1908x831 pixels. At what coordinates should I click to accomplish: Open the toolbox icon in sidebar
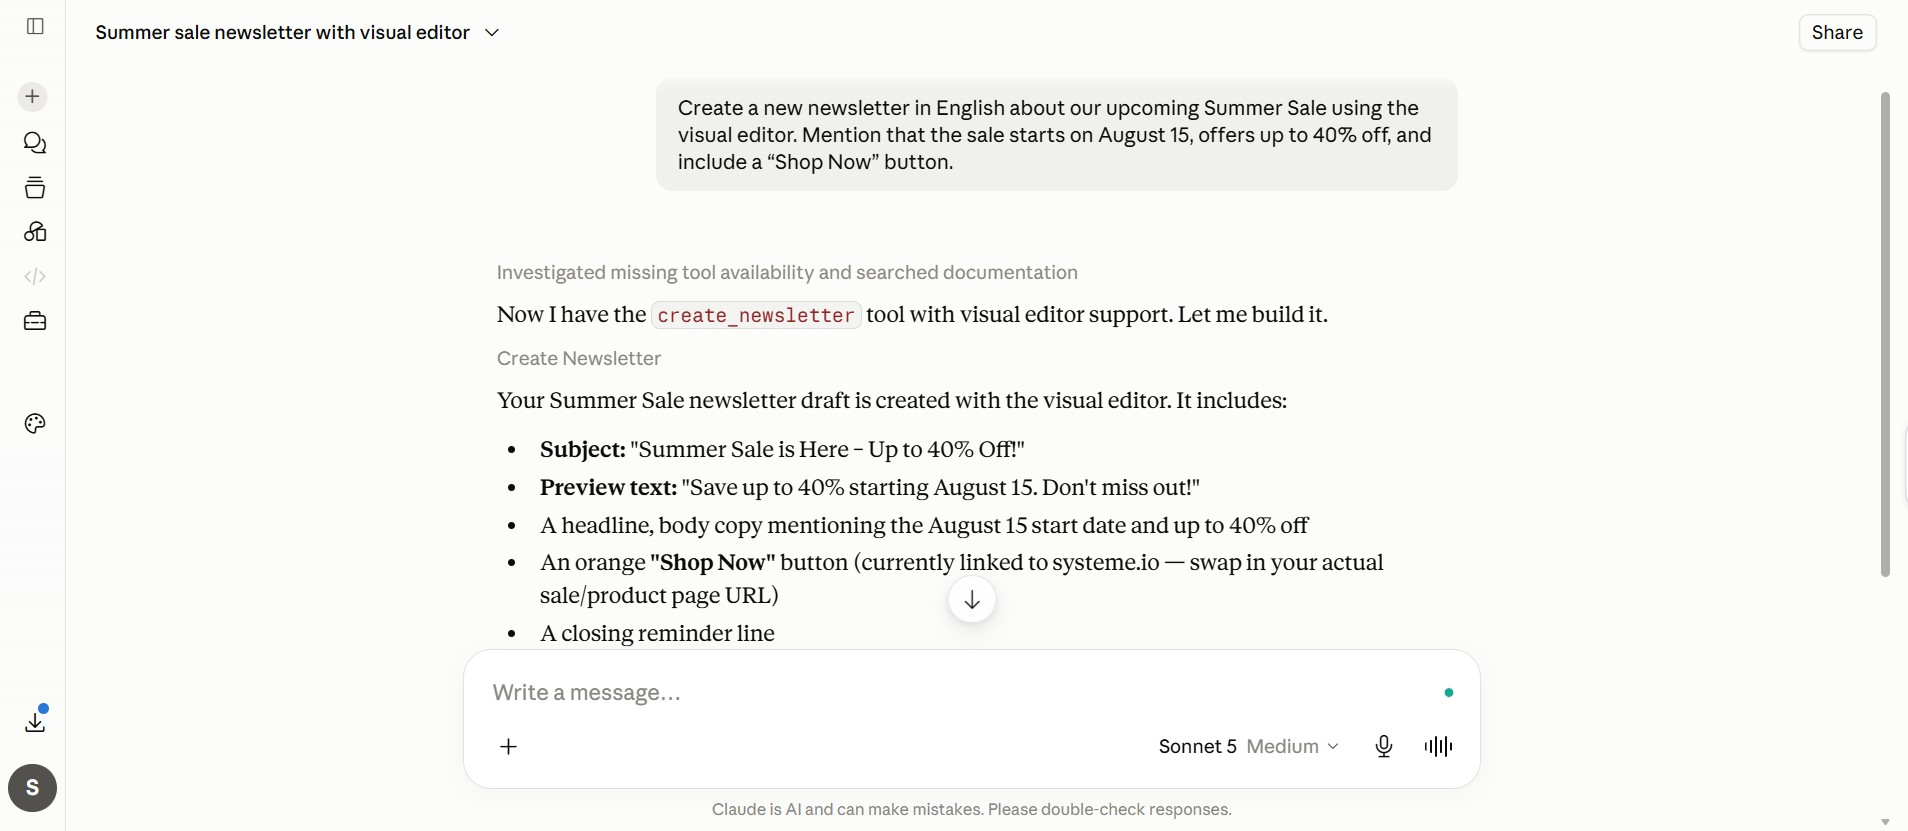point(35,321)
